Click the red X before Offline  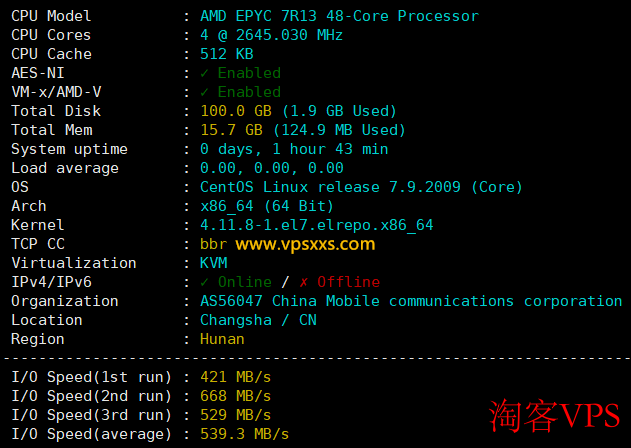tap(304, 282)
